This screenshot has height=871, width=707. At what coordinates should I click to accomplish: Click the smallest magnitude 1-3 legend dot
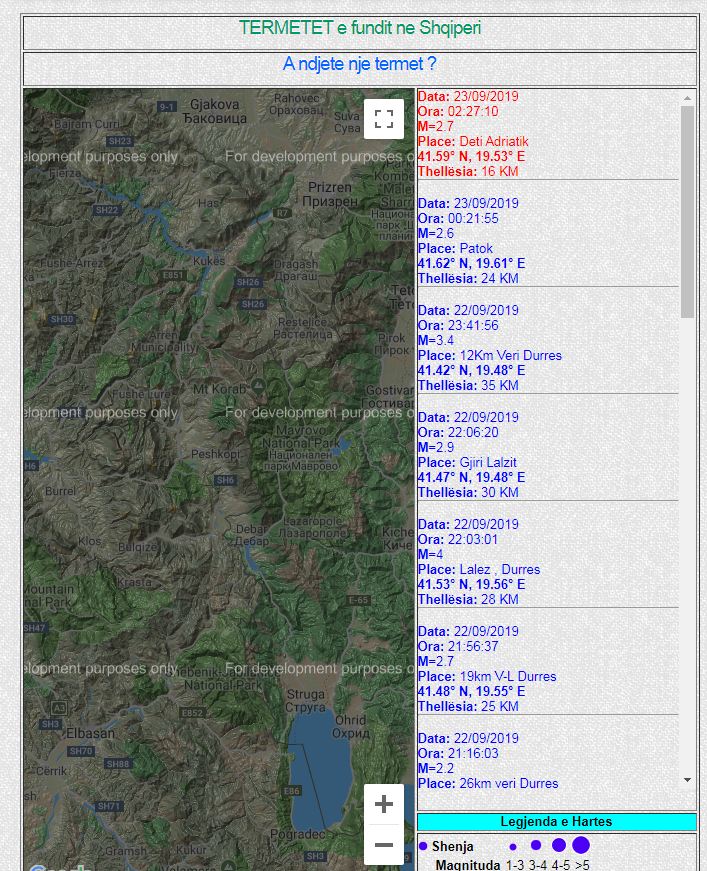point(513,846)
